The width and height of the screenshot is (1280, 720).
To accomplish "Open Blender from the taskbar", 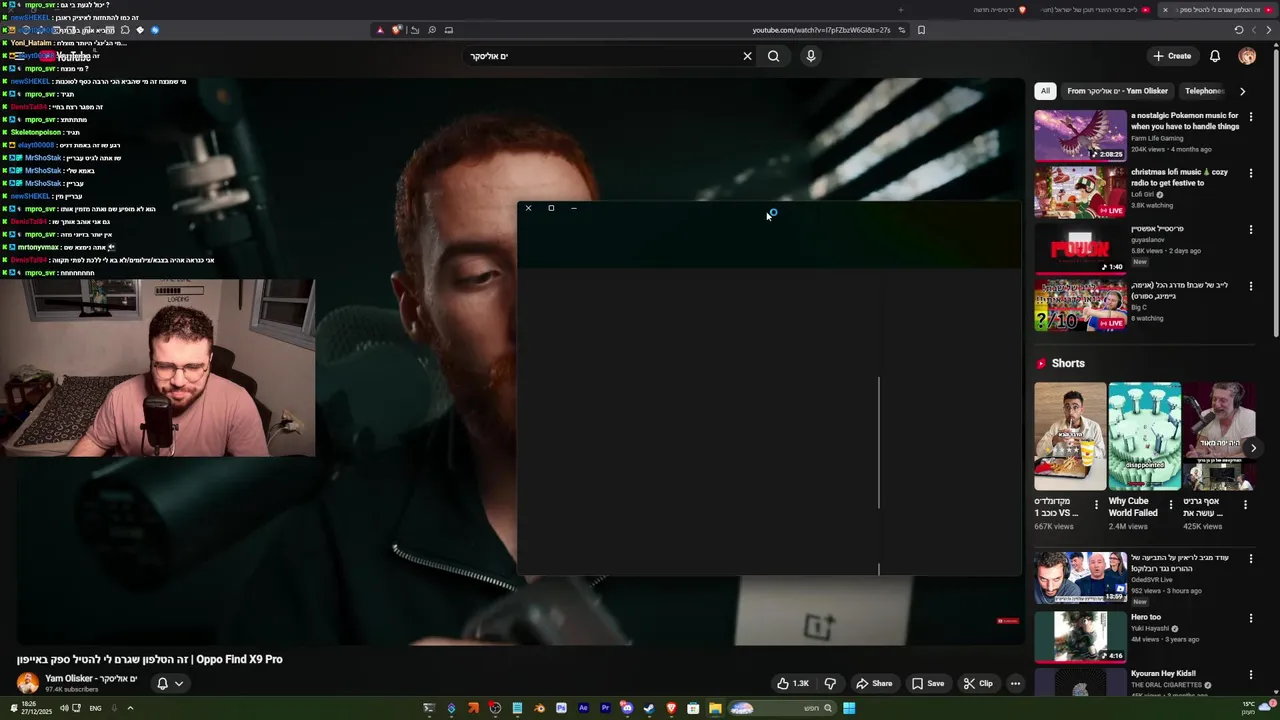I will [539, 708].
